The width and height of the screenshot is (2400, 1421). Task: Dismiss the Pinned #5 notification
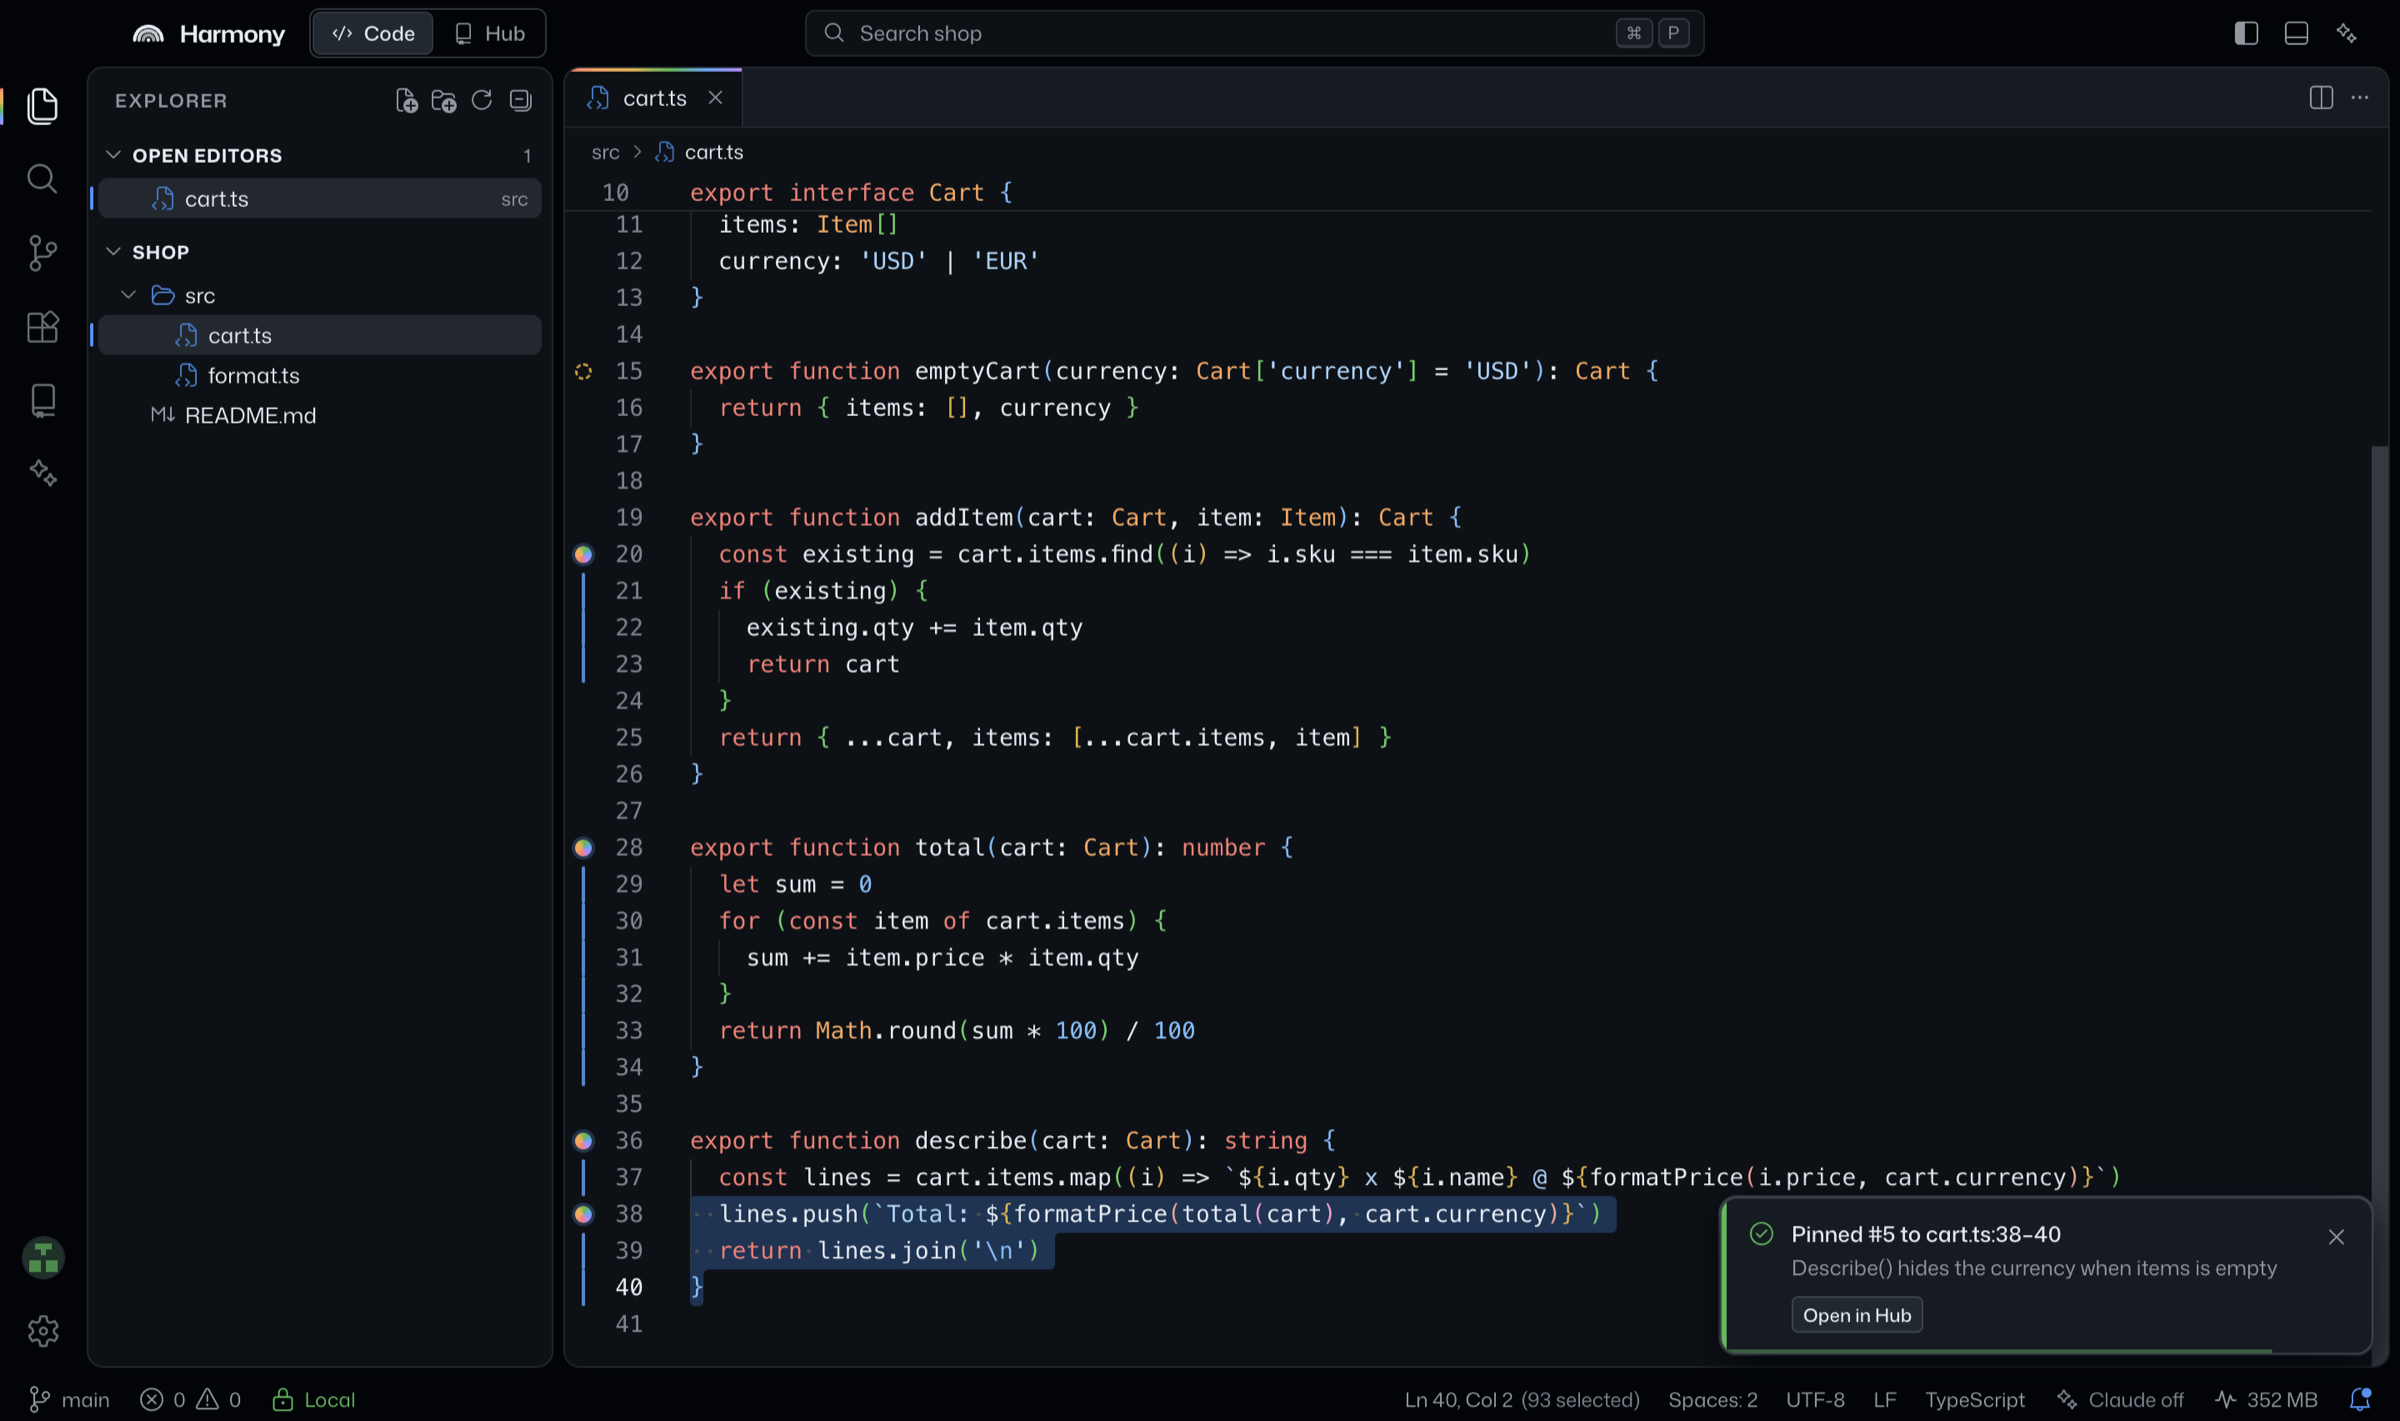(2336, 1237)
